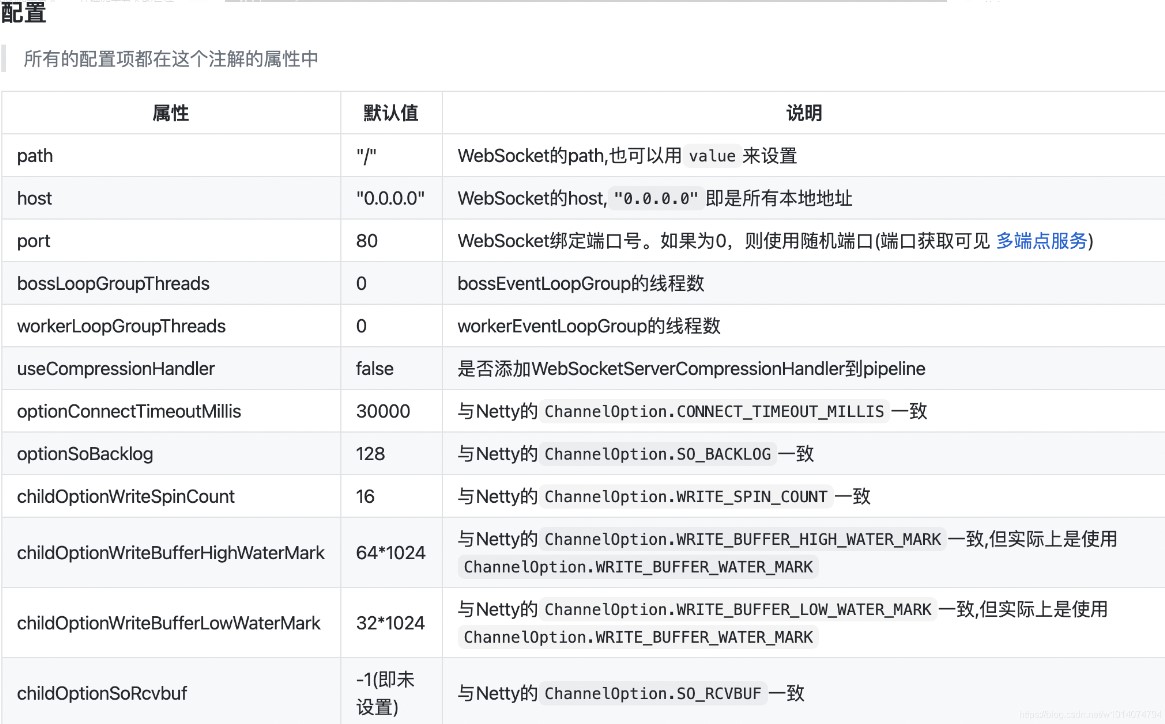Click the 属性 column header
This screenshot has width=1165, height=724.
(171, 113)
